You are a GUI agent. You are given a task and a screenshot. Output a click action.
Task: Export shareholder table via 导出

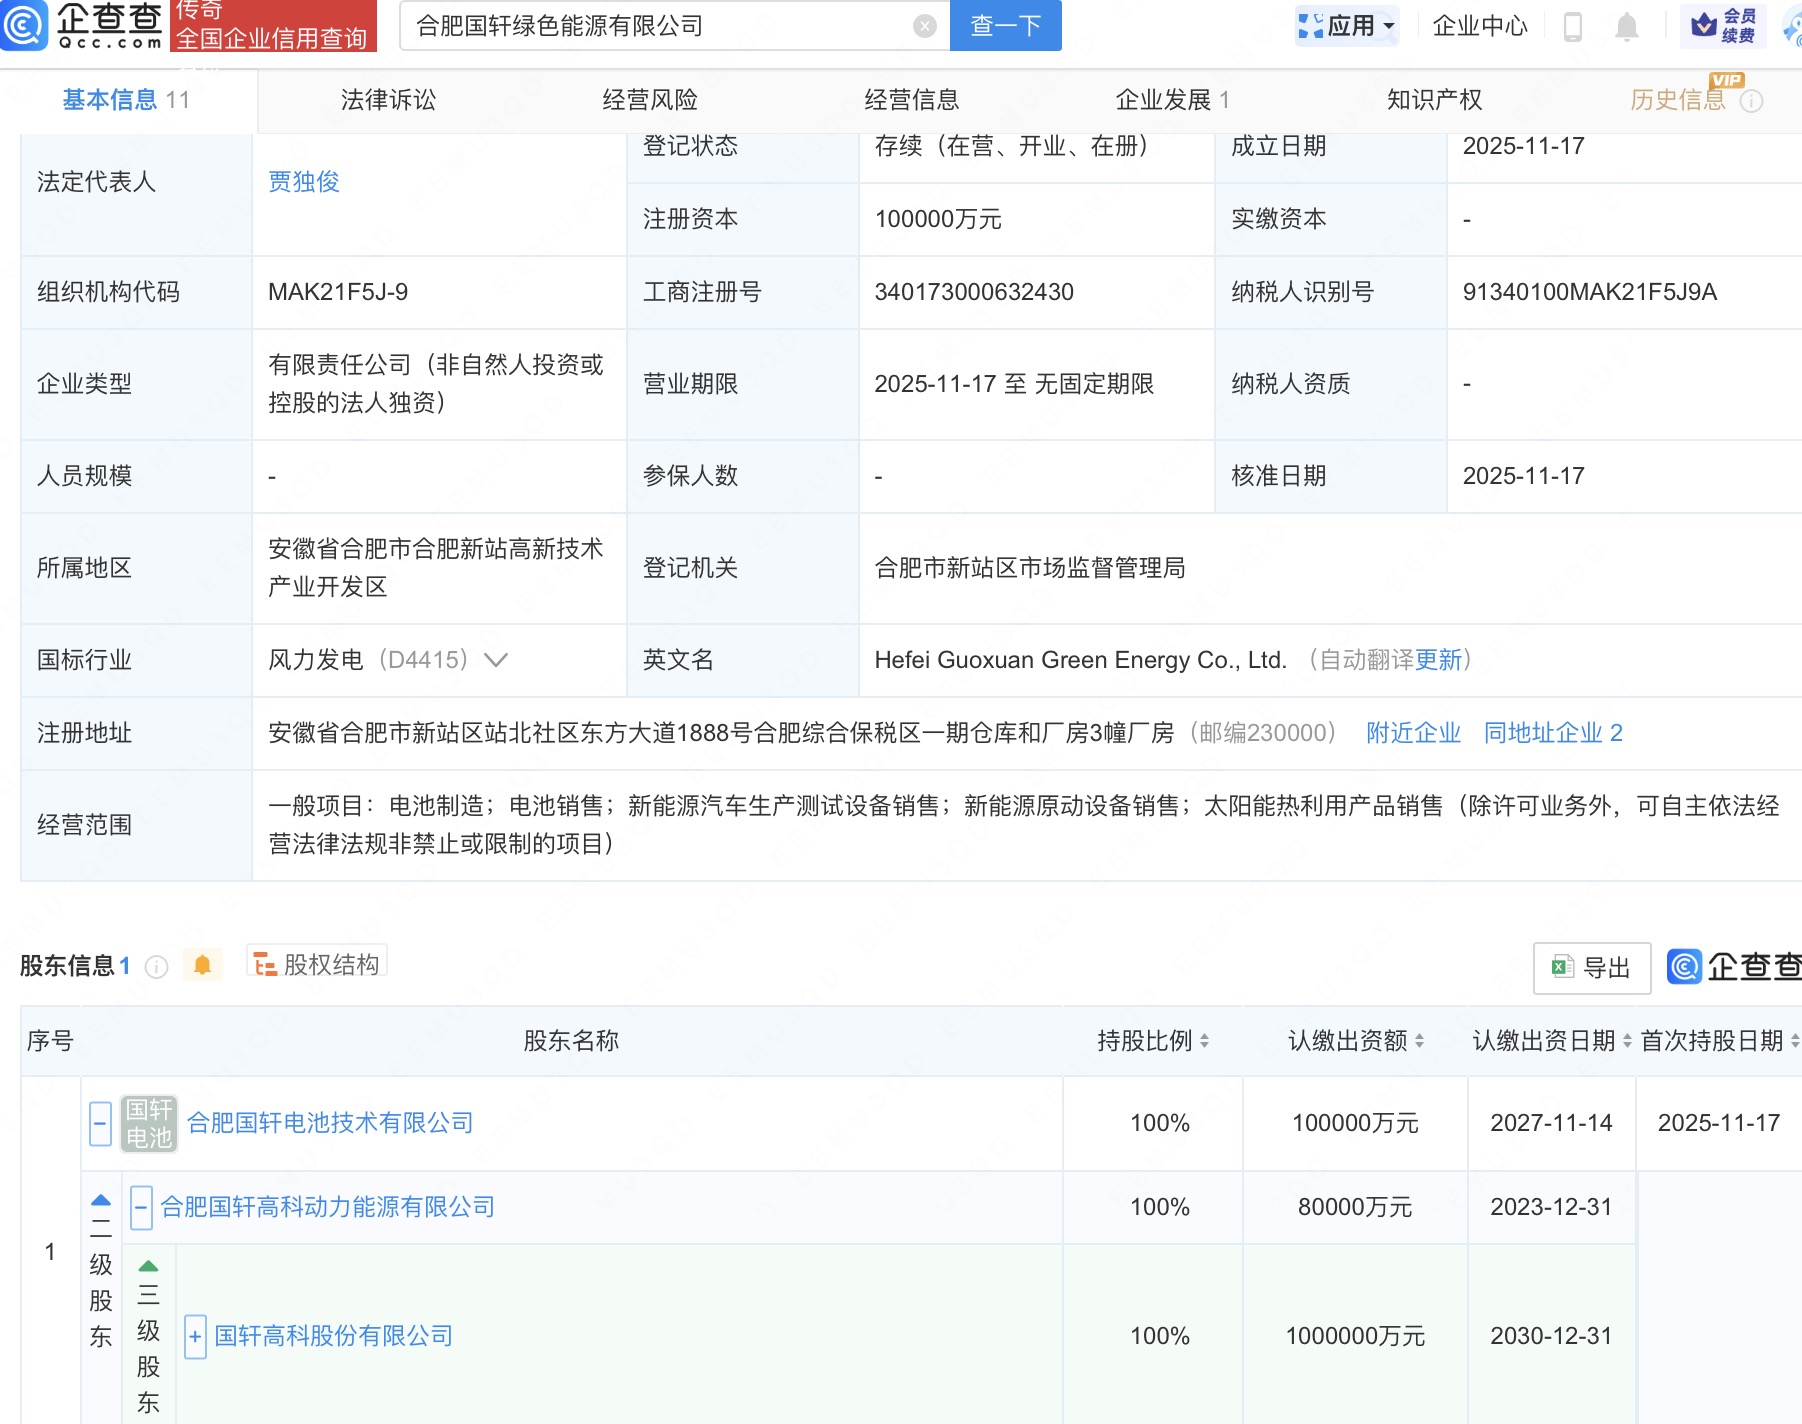tap(1591, 967)
